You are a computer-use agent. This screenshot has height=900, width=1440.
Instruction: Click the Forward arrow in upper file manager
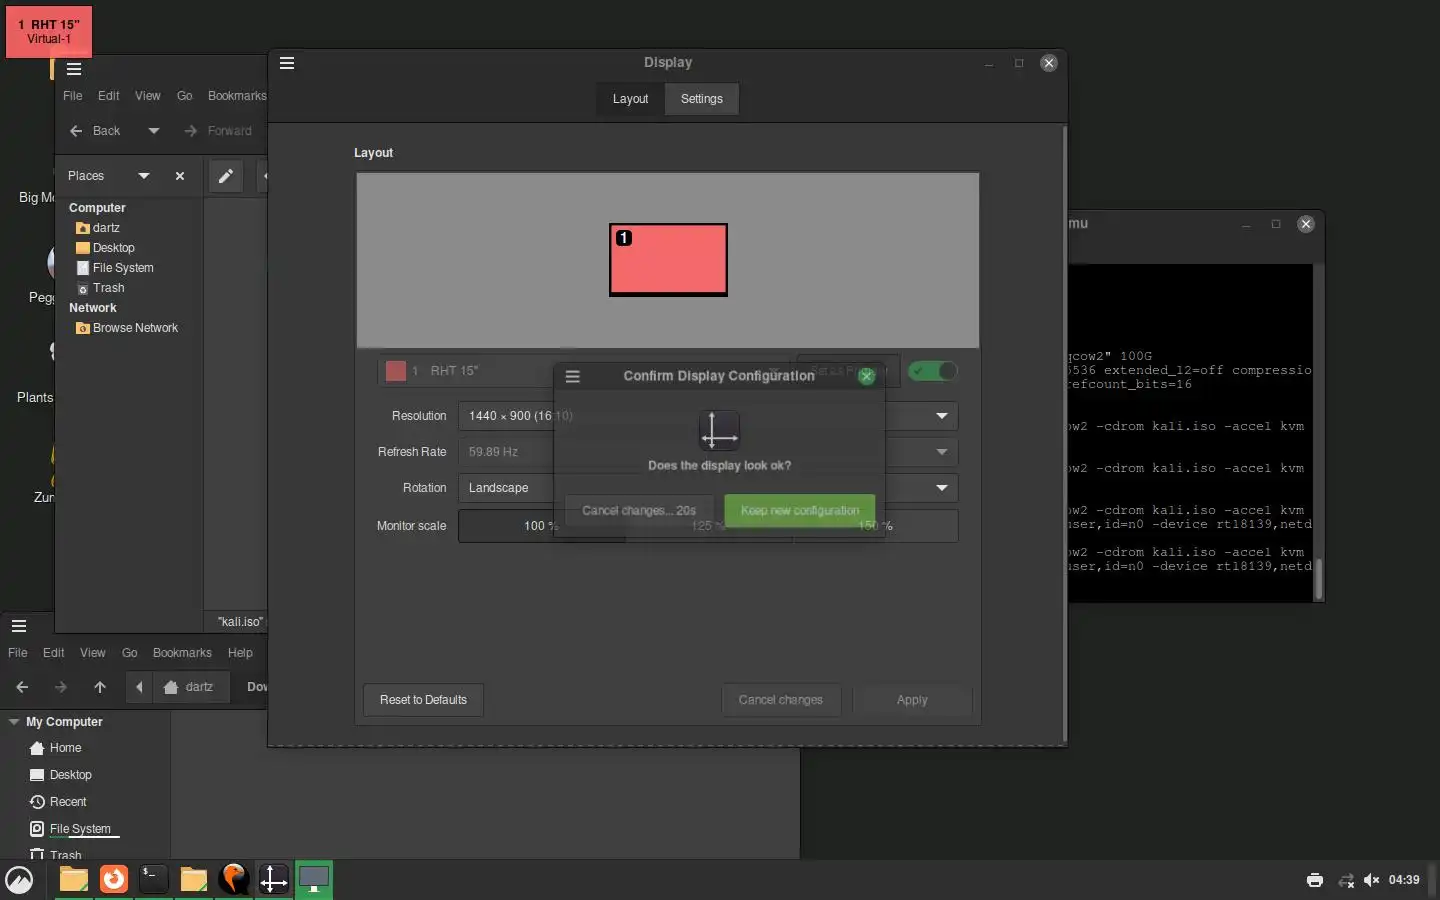[x=219, y=131]
